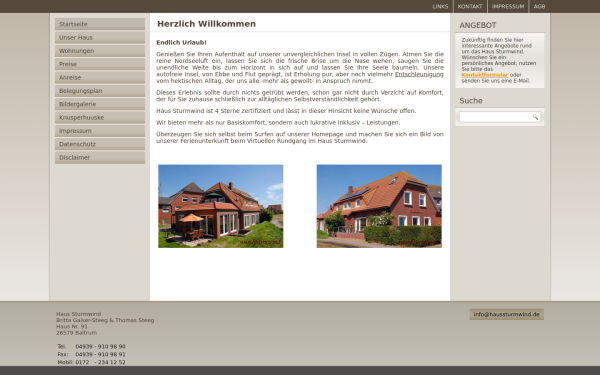This screenshot has width=600, height=375.
Task: Click the info@haussturmwind.de email button
Action: point(506,315)
